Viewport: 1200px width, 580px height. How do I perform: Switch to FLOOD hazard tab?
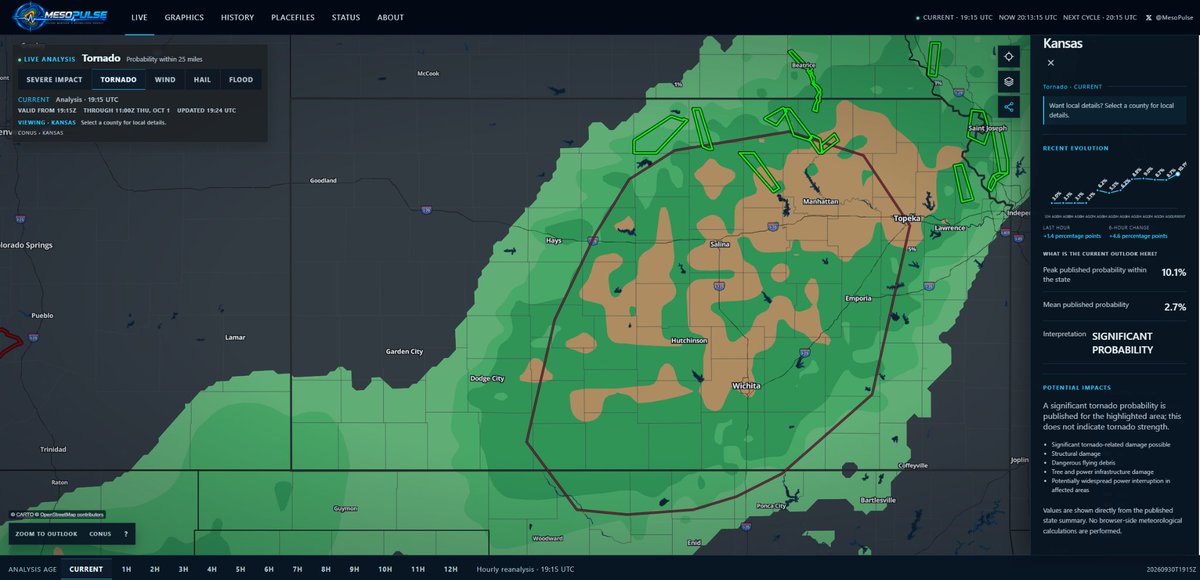coord(241,80)
